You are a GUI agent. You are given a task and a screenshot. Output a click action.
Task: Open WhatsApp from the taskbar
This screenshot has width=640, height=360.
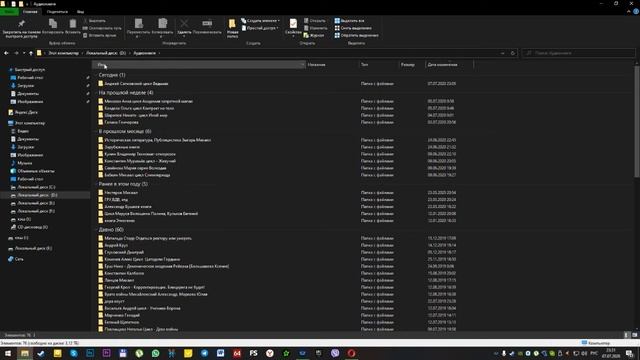(156, 353)
